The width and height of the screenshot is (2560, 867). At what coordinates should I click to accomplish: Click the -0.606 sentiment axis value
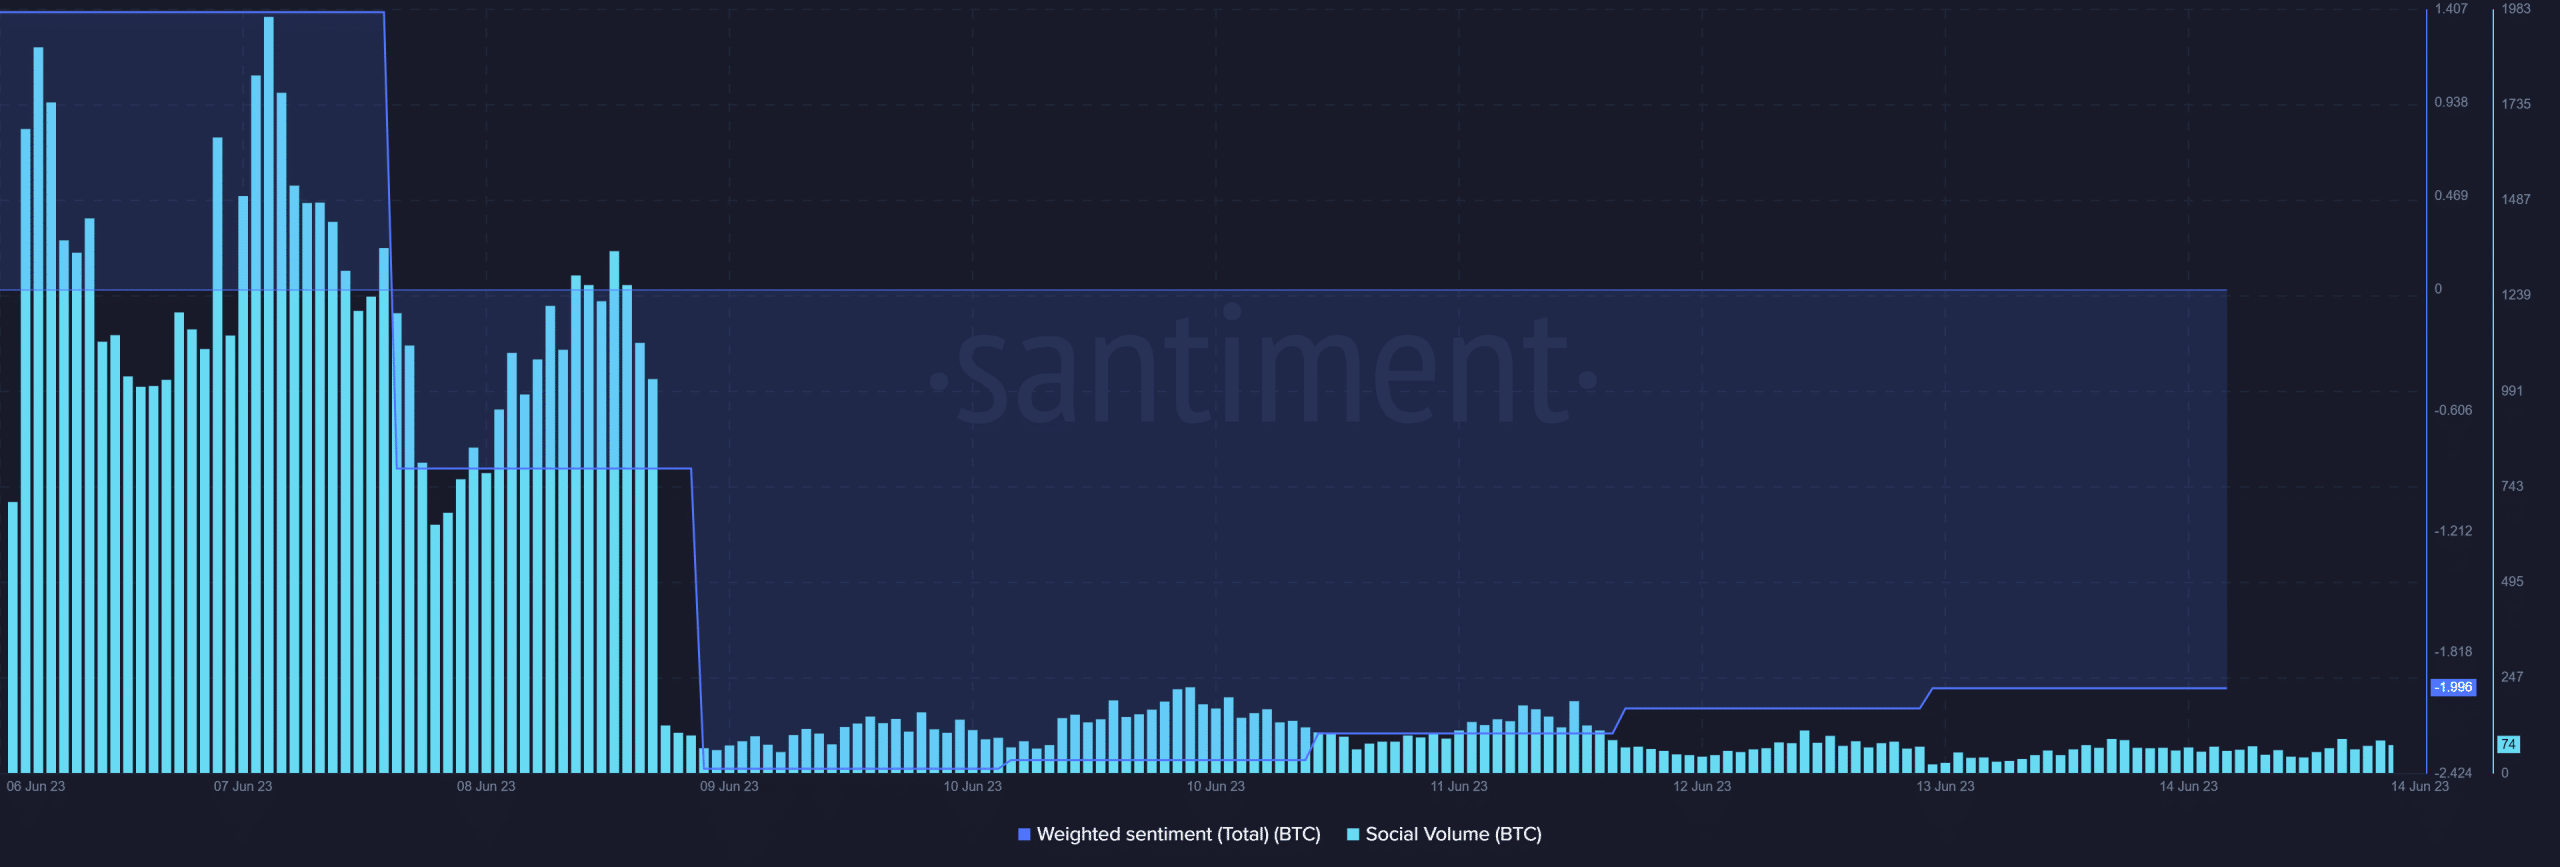2453,410
